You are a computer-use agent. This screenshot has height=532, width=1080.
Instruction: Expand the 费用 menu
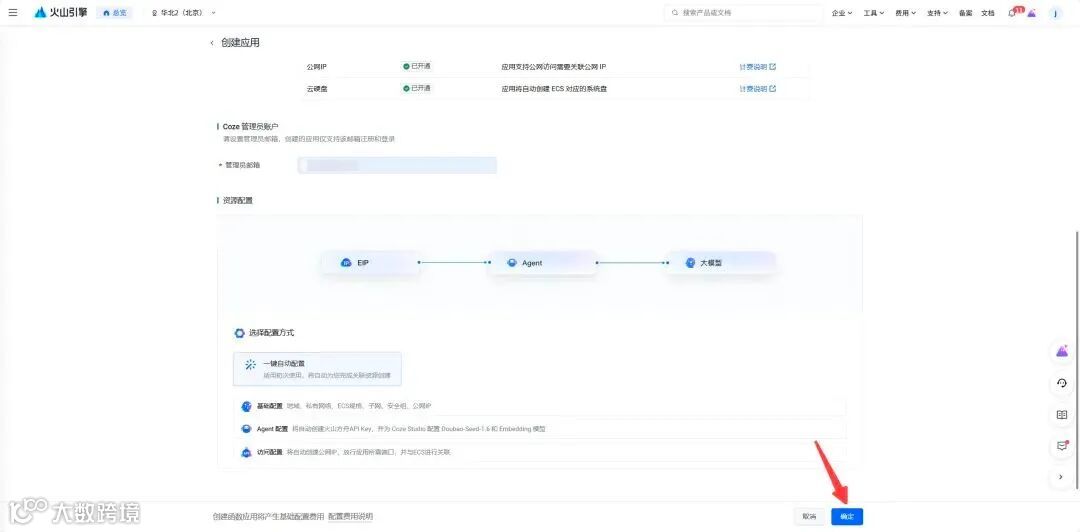(x=905, y=13)
